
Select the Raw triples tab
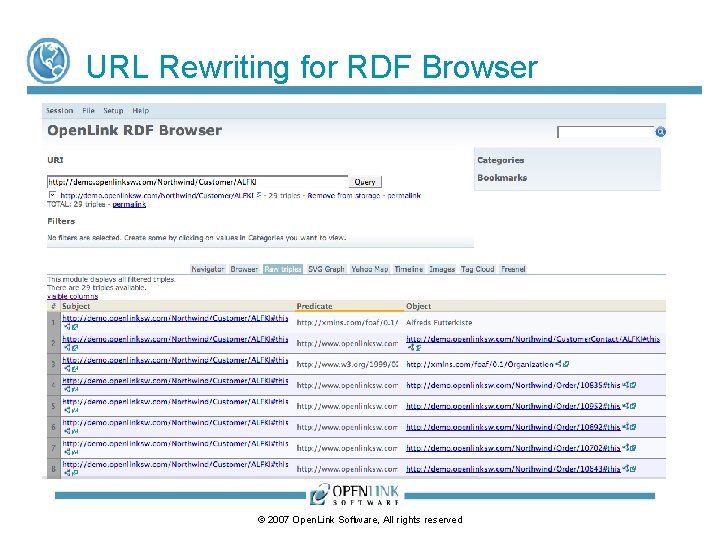[283, 269]
